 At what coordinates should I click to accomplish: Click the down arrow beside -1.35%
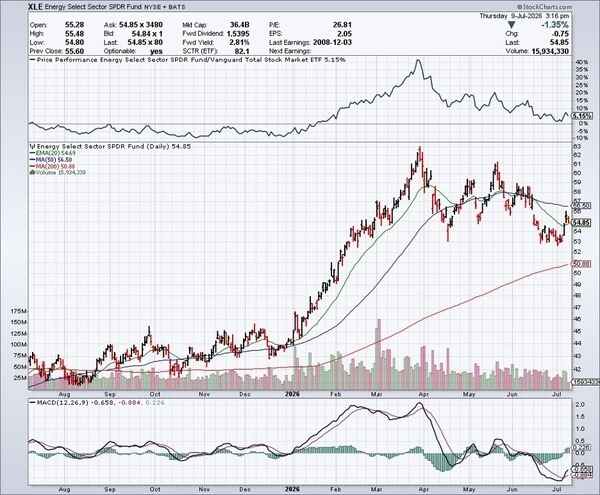(x=511, y=25)
